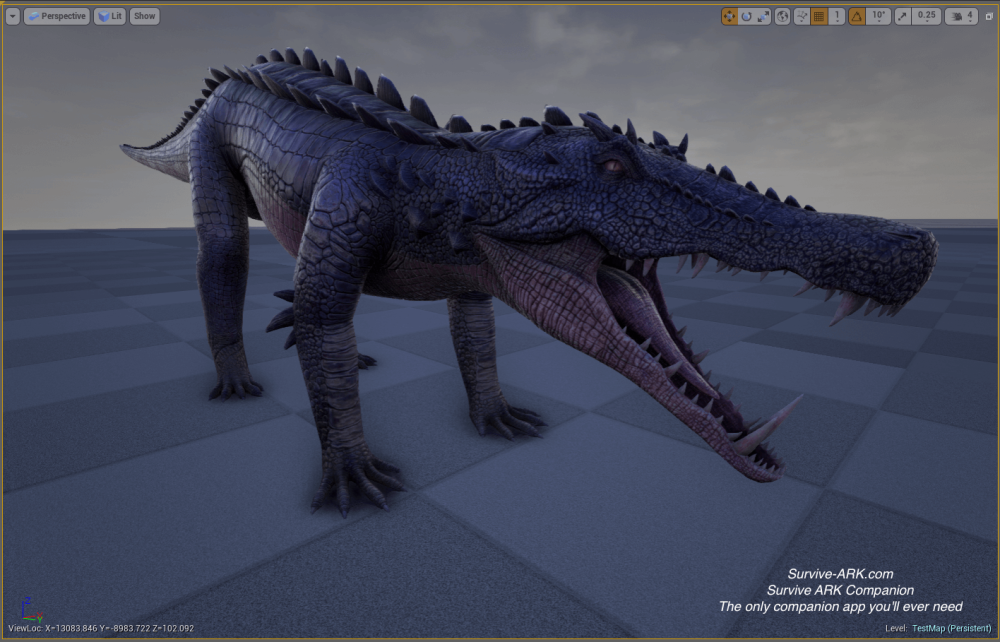
Task: Select the Scale transform tool
Action: click(763, 17)
